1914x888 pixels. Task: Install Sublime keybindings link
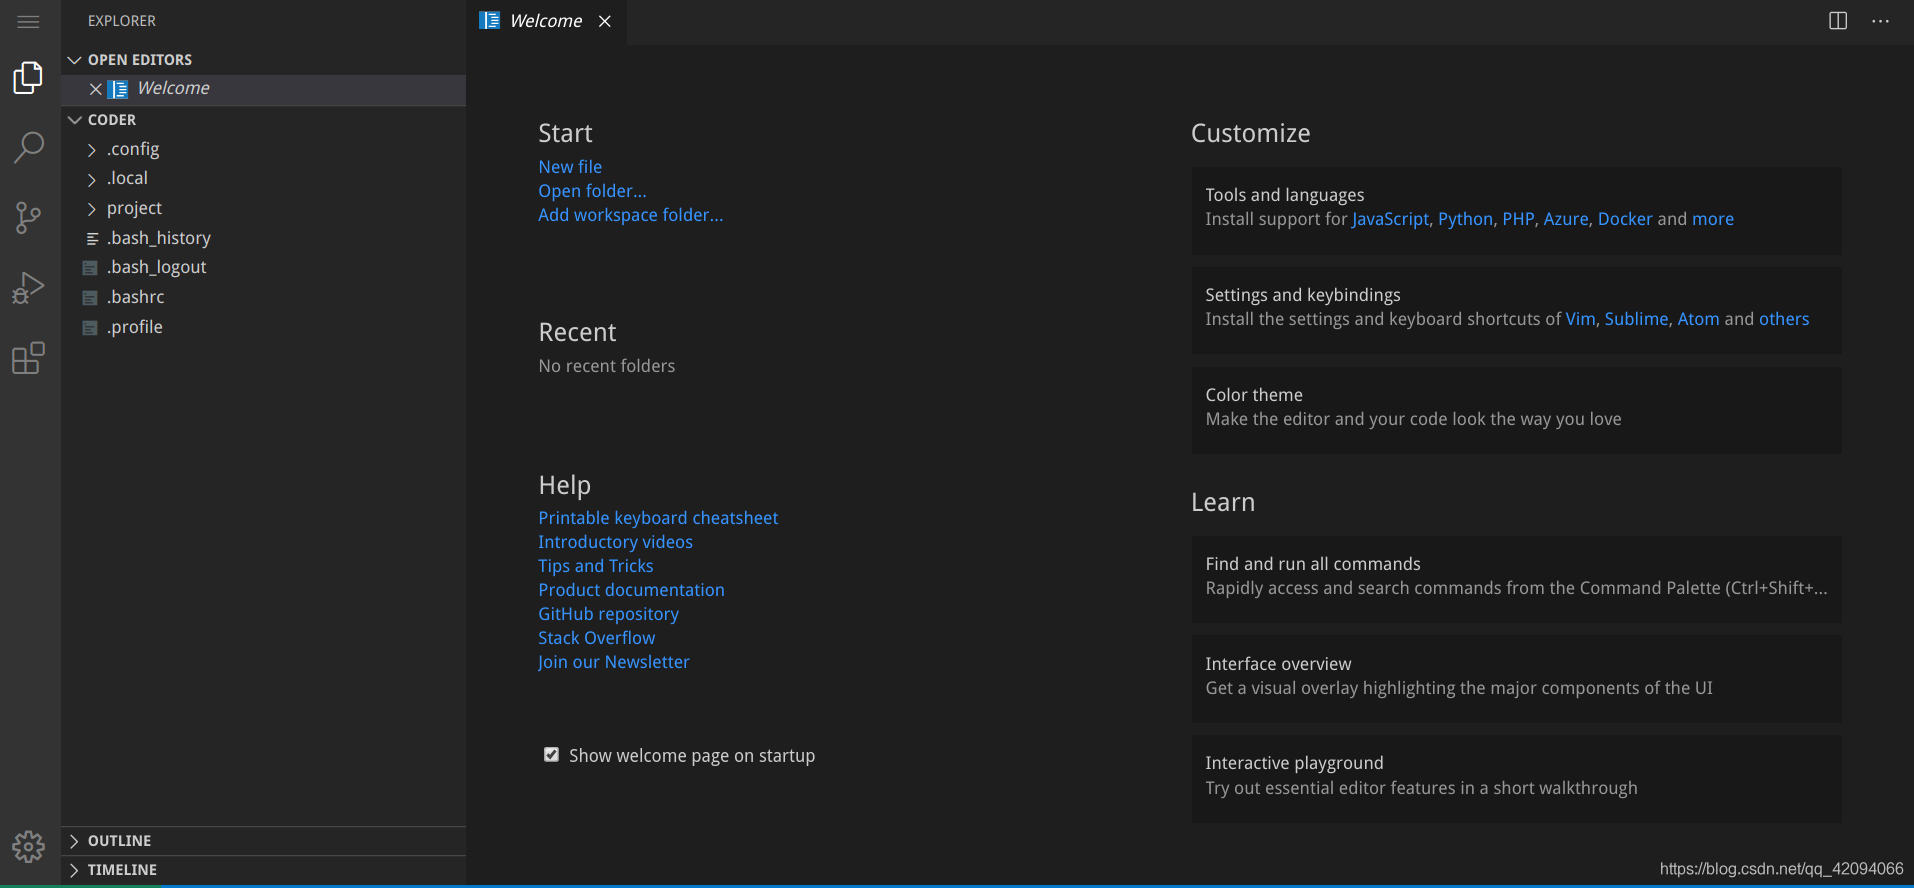click(x=1636, y=319)
